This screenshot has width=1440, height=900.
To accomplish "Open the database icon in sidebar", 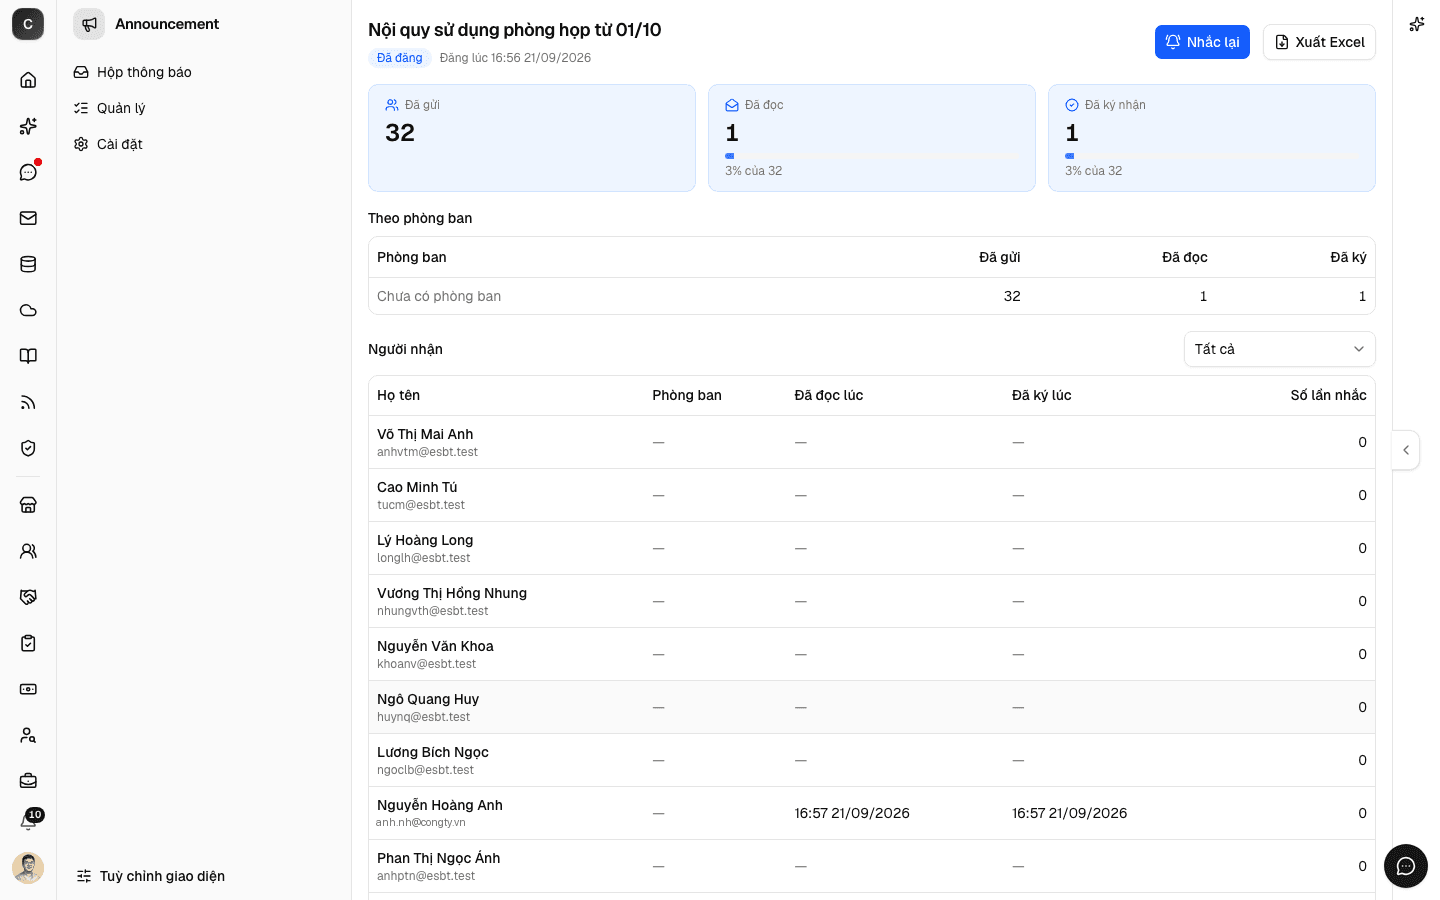I will (28, 264).
